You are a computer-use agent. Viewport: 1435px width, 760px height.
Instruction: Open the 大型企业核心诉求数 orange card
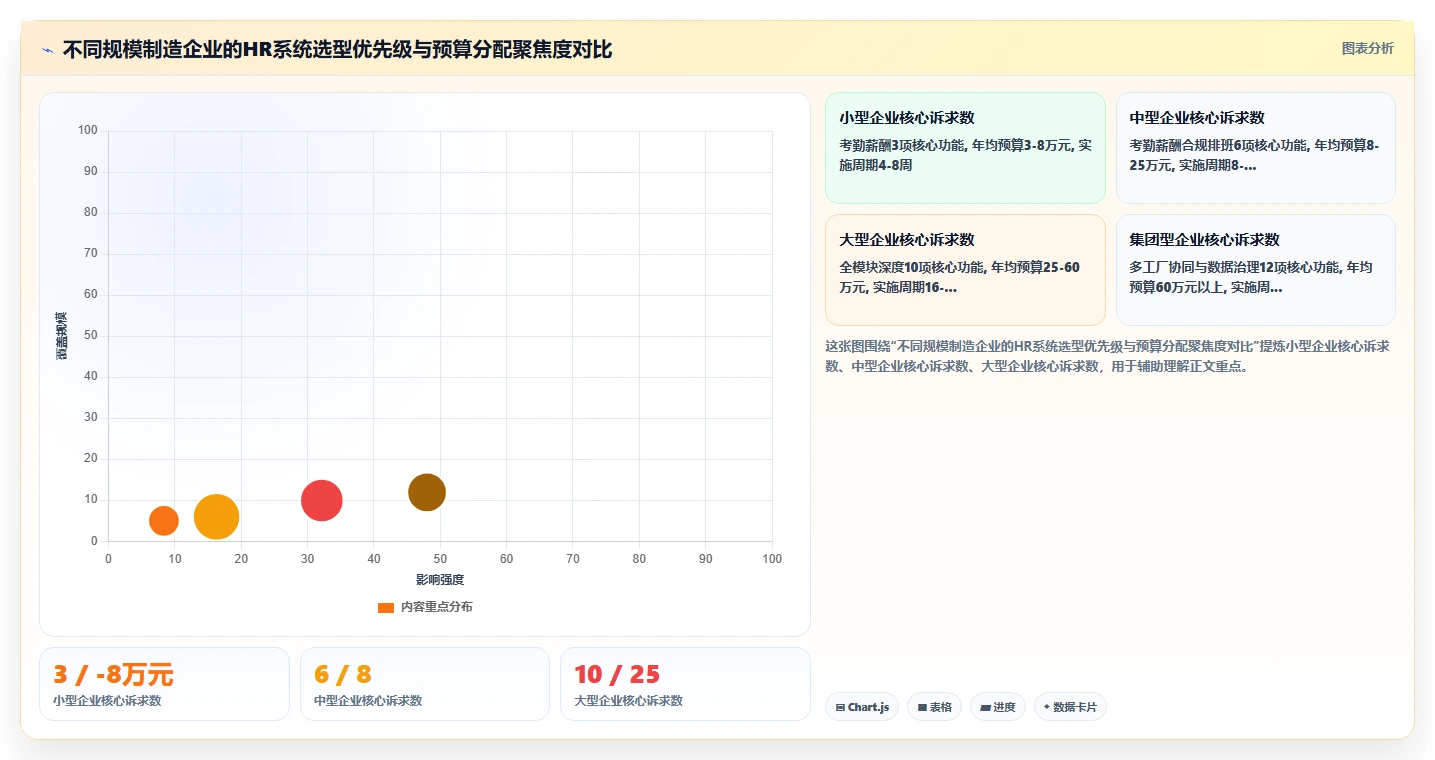(965, 270)
